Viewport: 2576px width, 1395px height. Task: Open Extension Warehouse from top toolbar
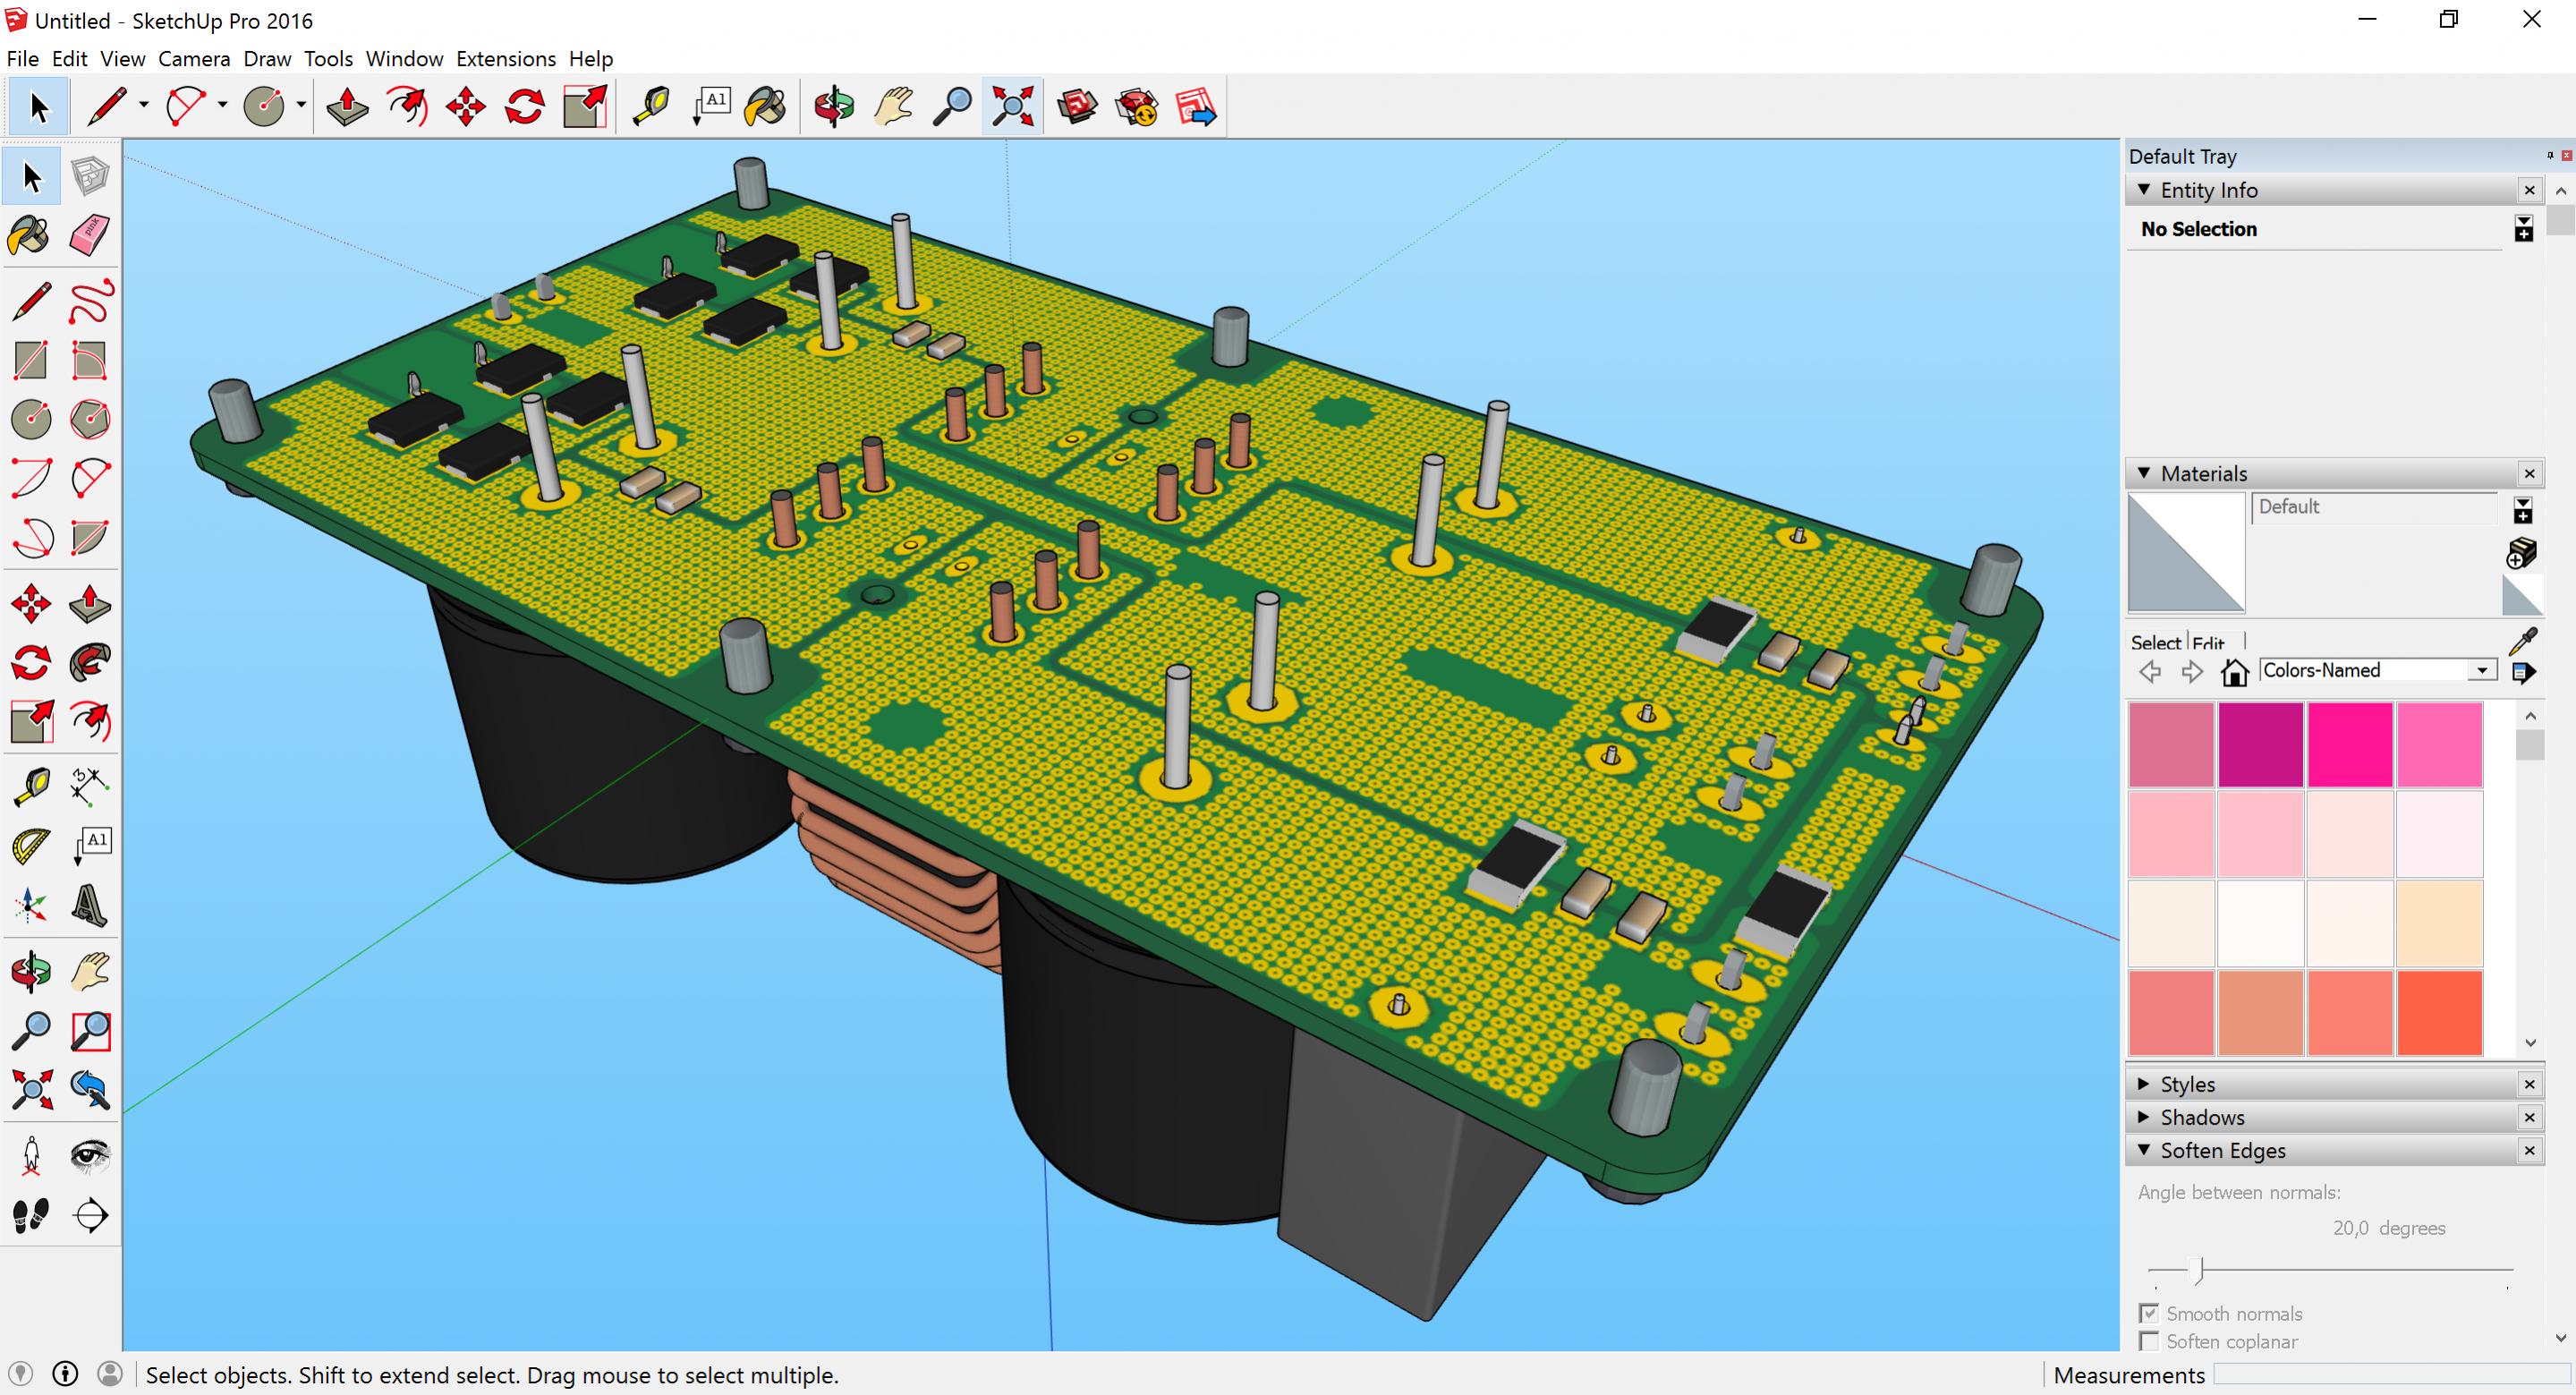pyautogui.click(x=1136, y=106)
